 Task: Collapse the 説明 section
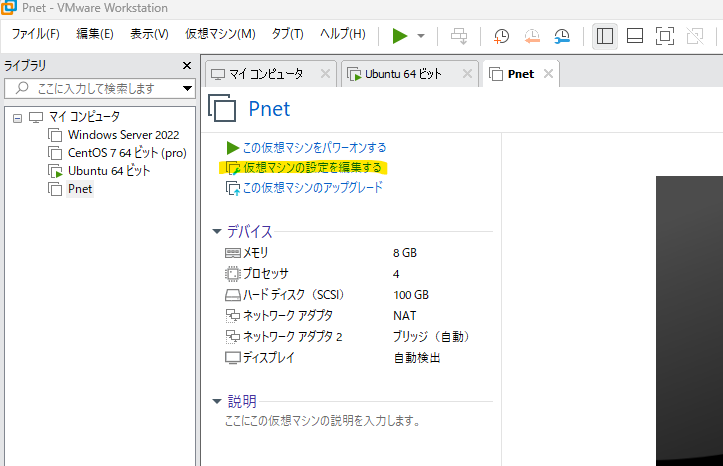(217, 401)
